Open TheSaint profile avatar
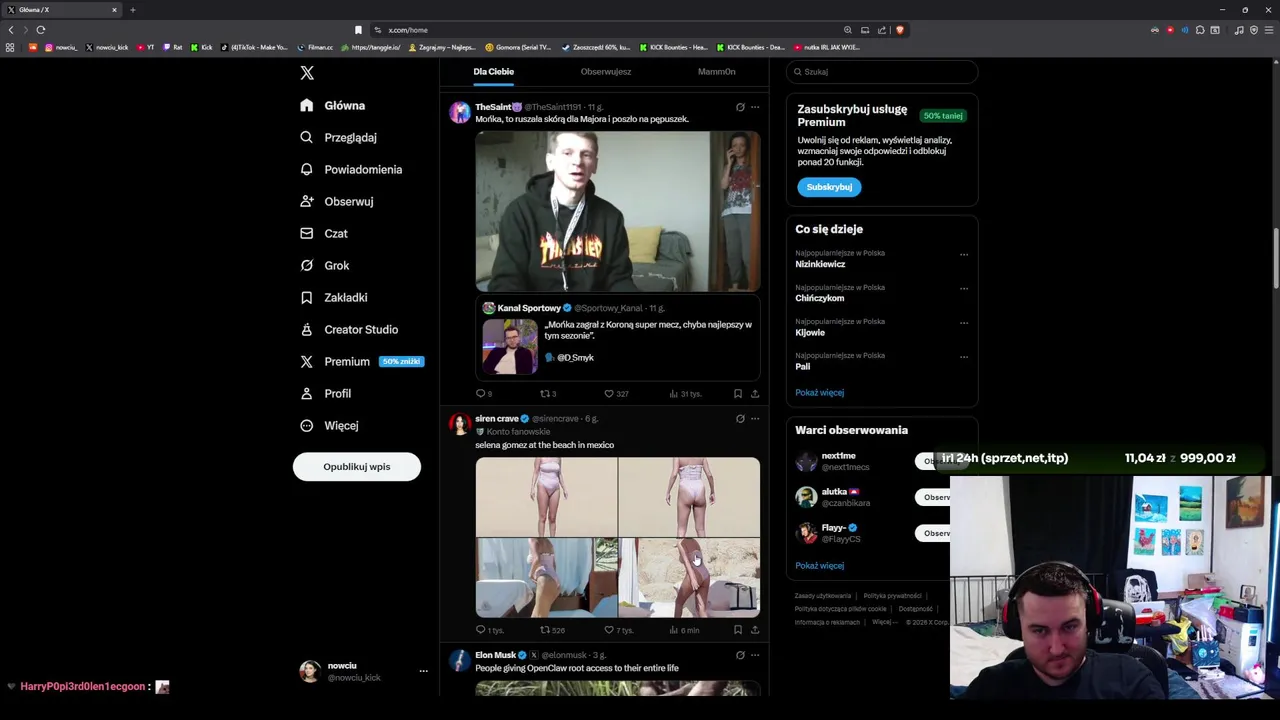The height and width of the screenshot is (720, 1280). click(459, 112)
